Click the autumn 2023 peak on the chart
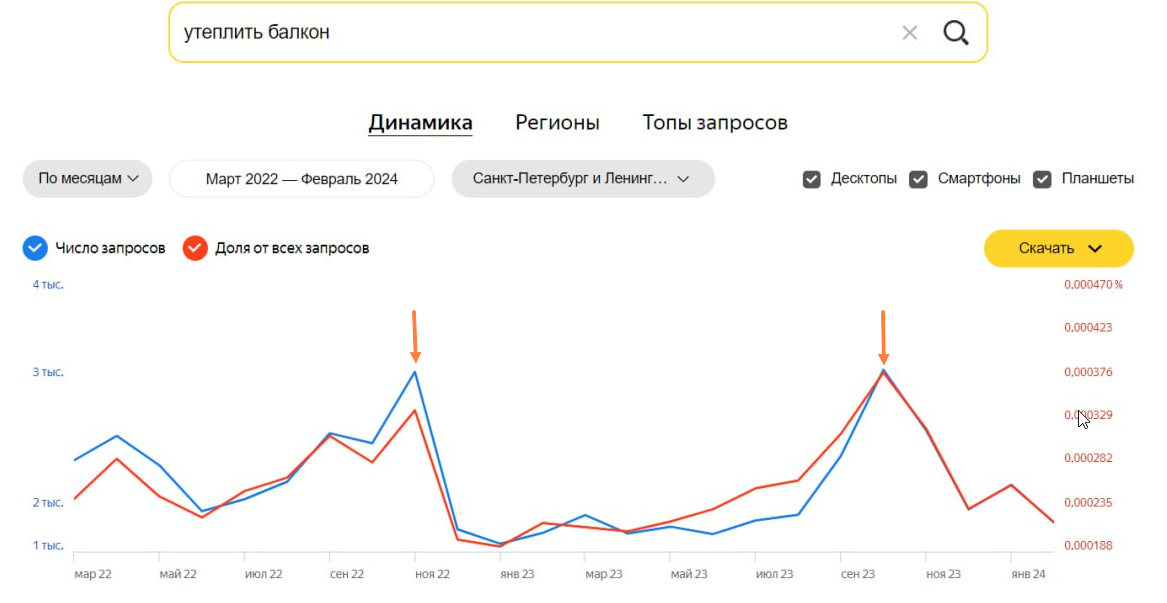1167x603 pixels. point(883,370)
